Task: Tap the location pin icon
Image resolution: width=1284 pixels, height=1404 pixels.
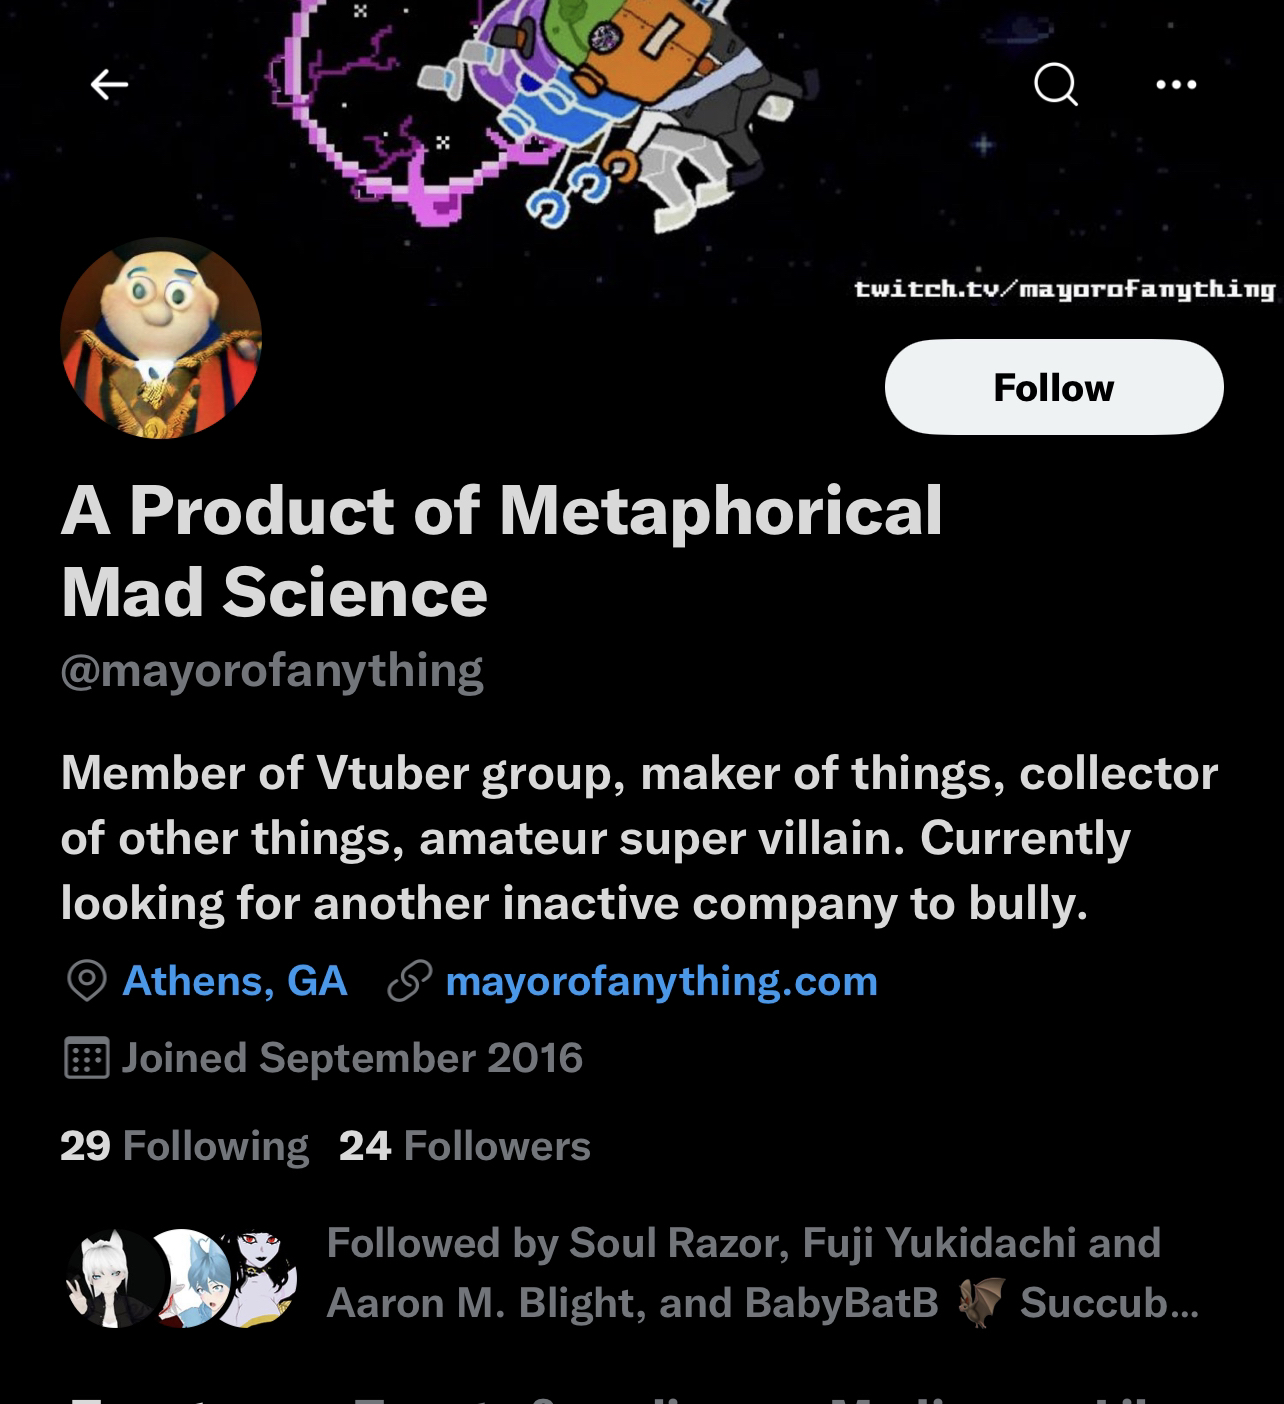Action: (86, 981)
